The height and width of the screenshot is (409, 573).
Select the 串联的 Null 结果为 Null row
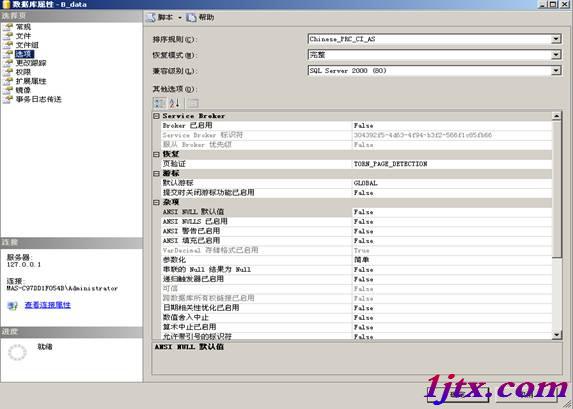[x=356, y=269]
